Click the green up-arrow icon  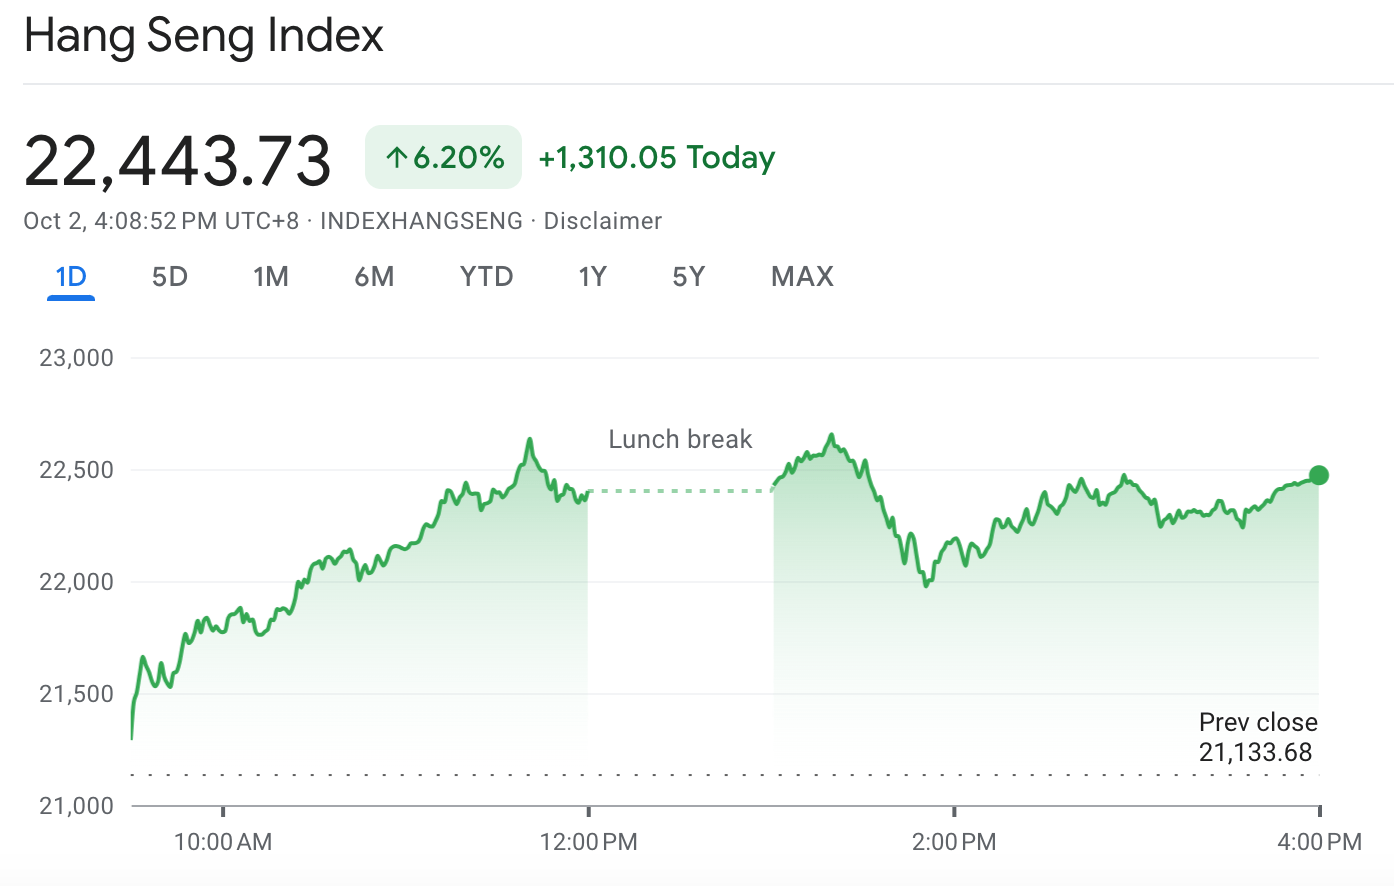click(x=397, y=158)
